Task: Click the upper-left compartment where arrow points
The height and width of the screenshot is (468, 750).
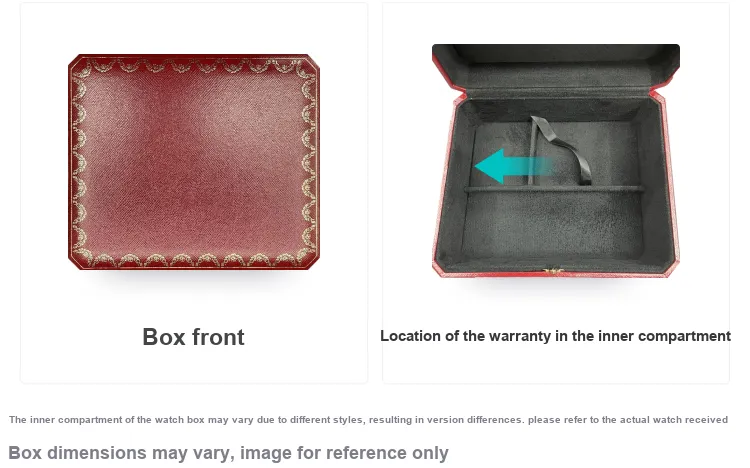Action: click(500, 154)
